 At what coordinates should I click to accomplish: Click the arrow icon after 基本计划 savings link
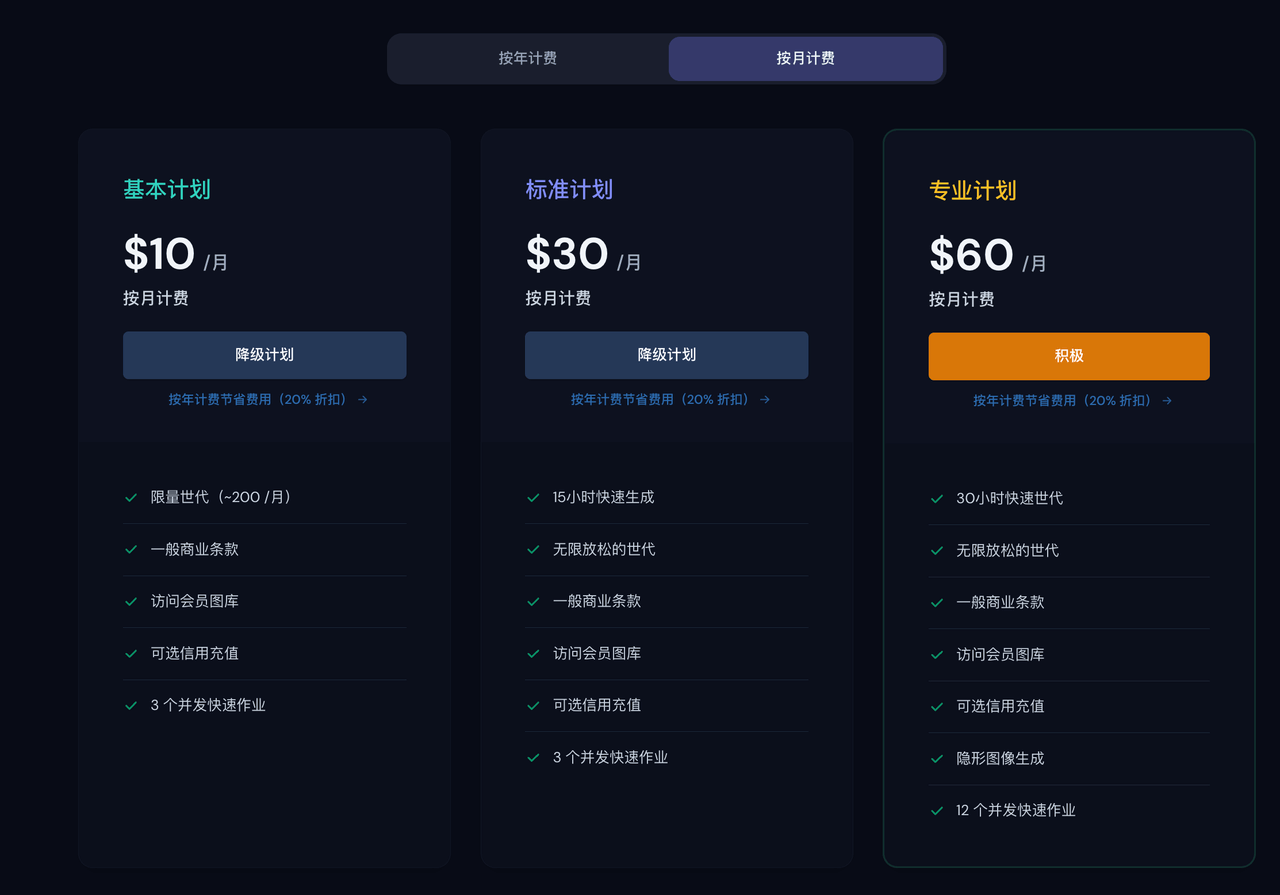click(x=361, y=400)
